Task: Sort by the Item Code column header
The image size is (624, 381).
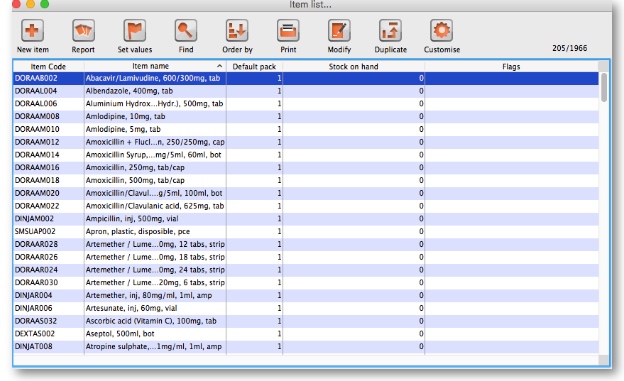Action: click(48, 66)
